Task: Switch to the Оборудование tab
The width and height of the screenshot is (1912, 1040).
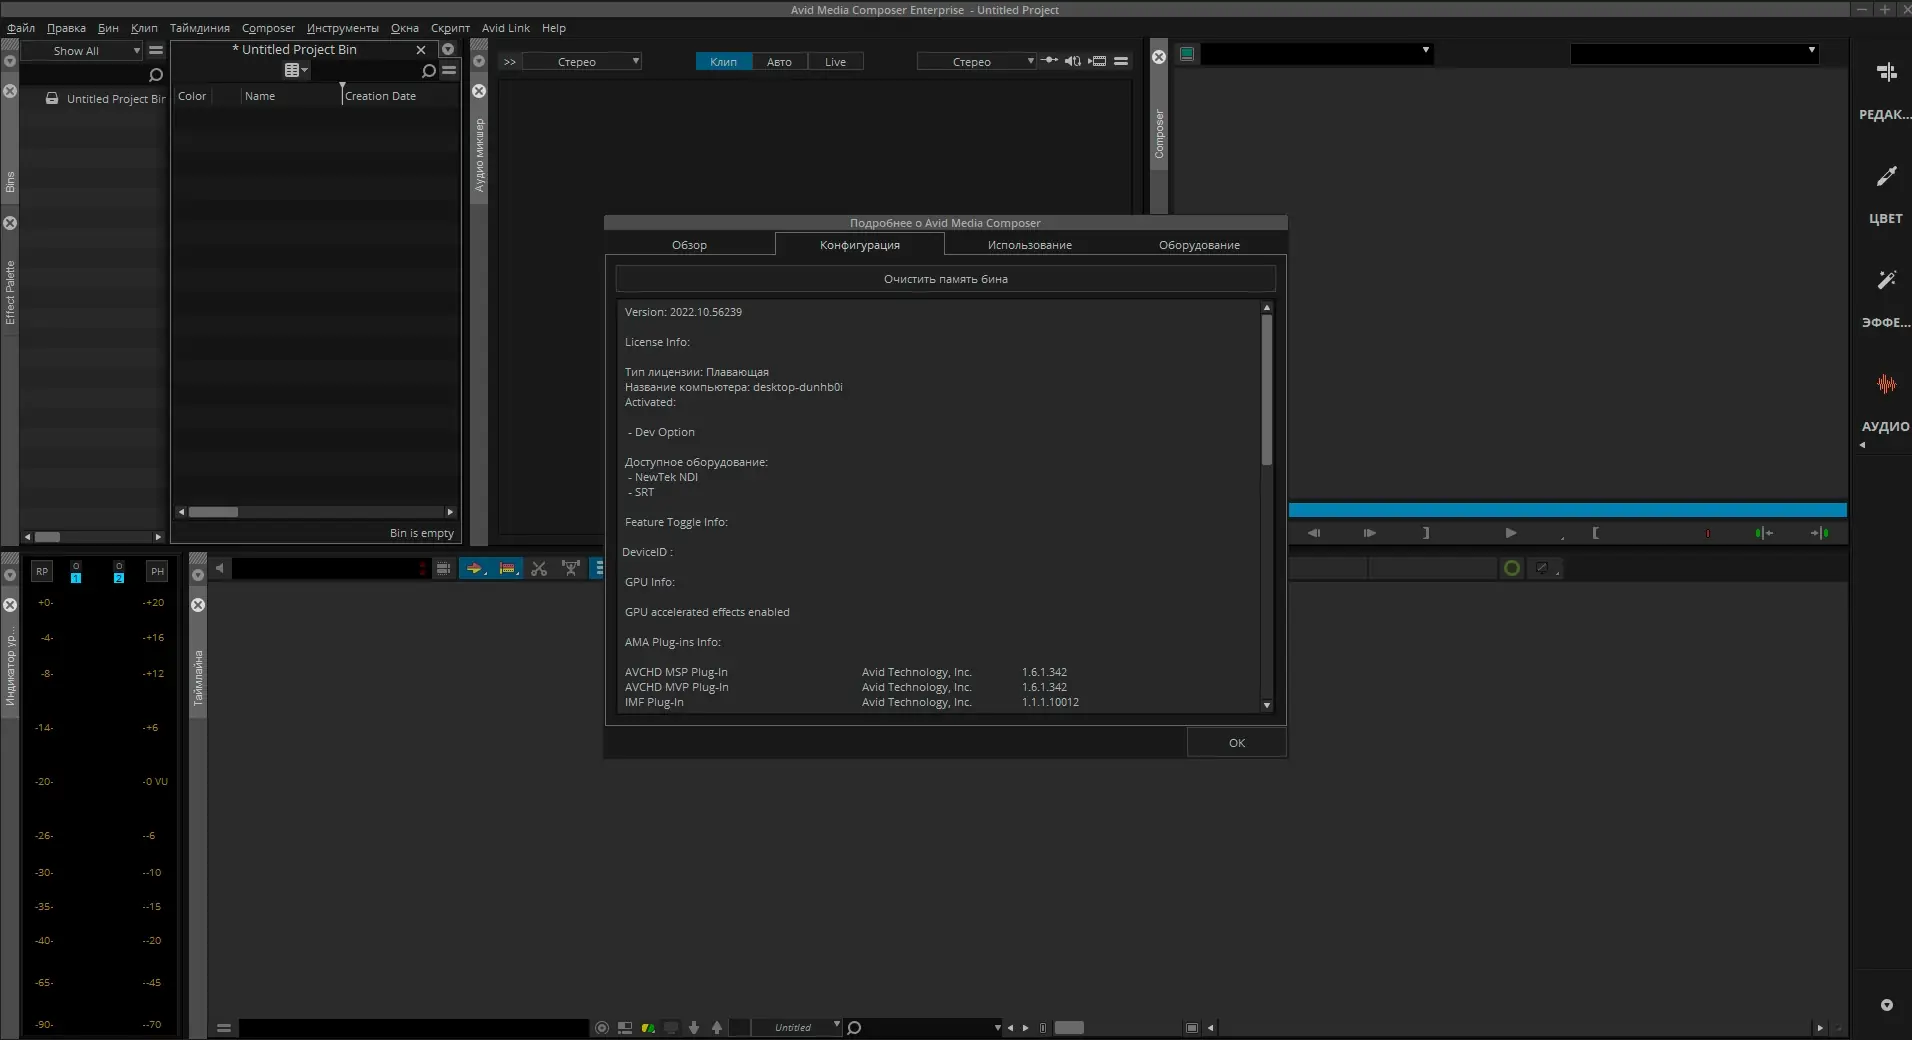Action: 1199,245
